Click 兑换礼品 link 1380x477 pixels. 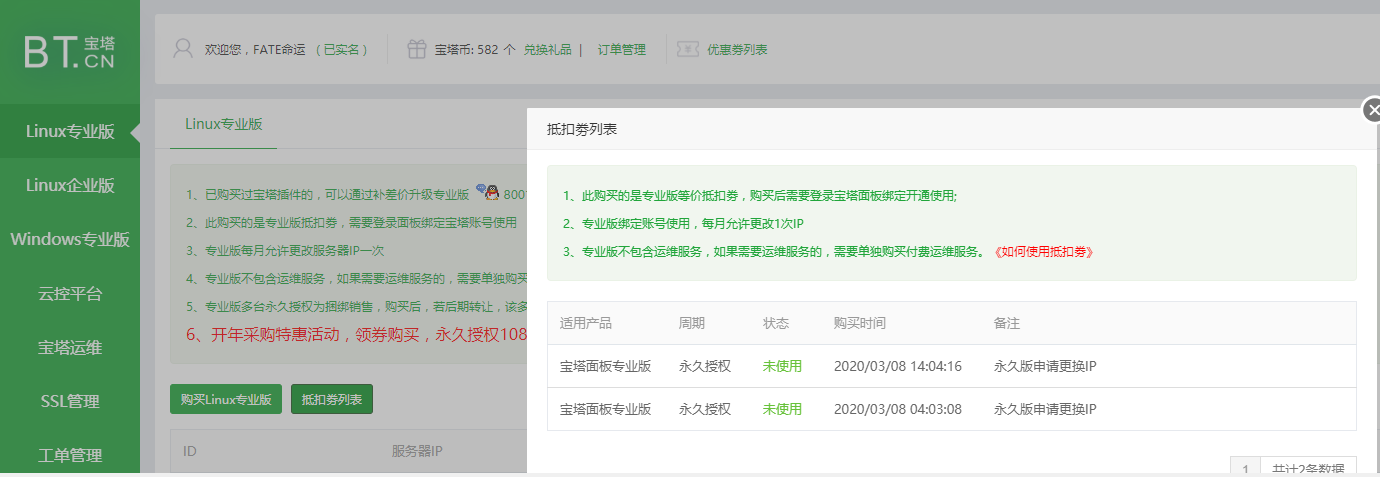click(548, 49)
